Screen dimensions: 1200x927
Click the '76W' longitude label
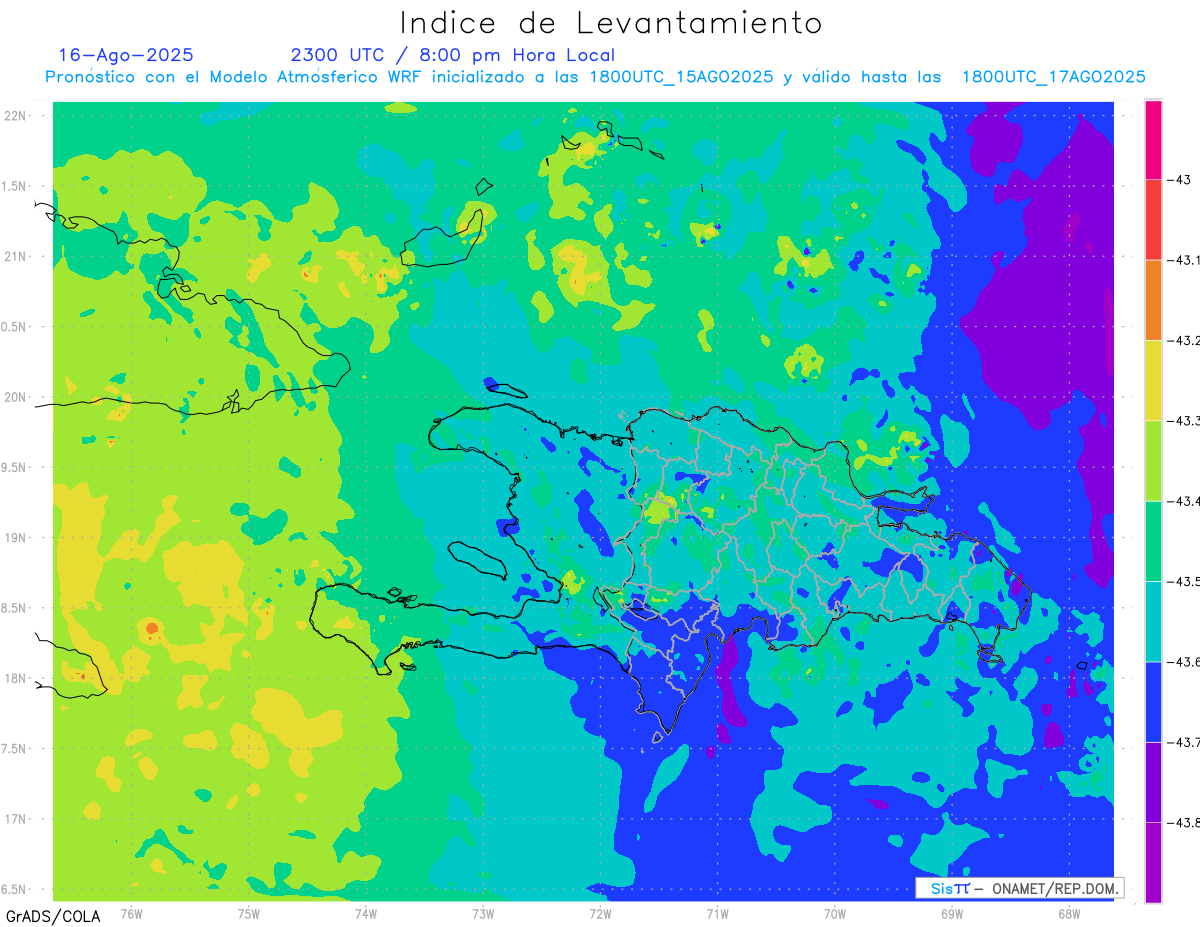(x=131, y=912)
